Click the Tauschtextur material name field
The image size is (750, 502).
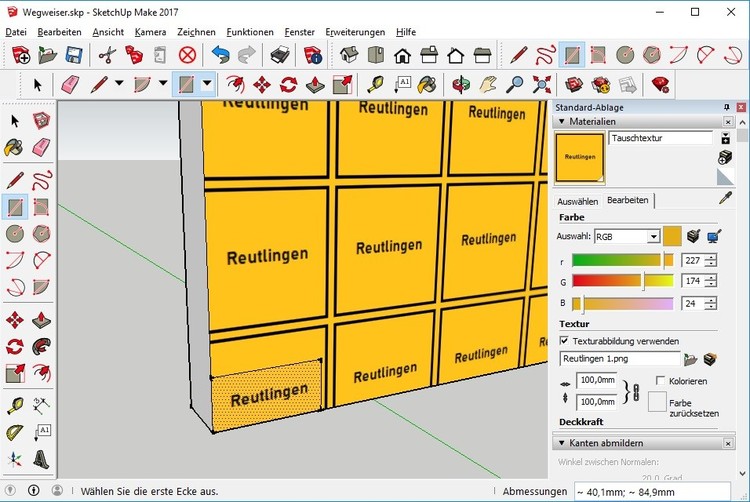click(x=661, y=138)
